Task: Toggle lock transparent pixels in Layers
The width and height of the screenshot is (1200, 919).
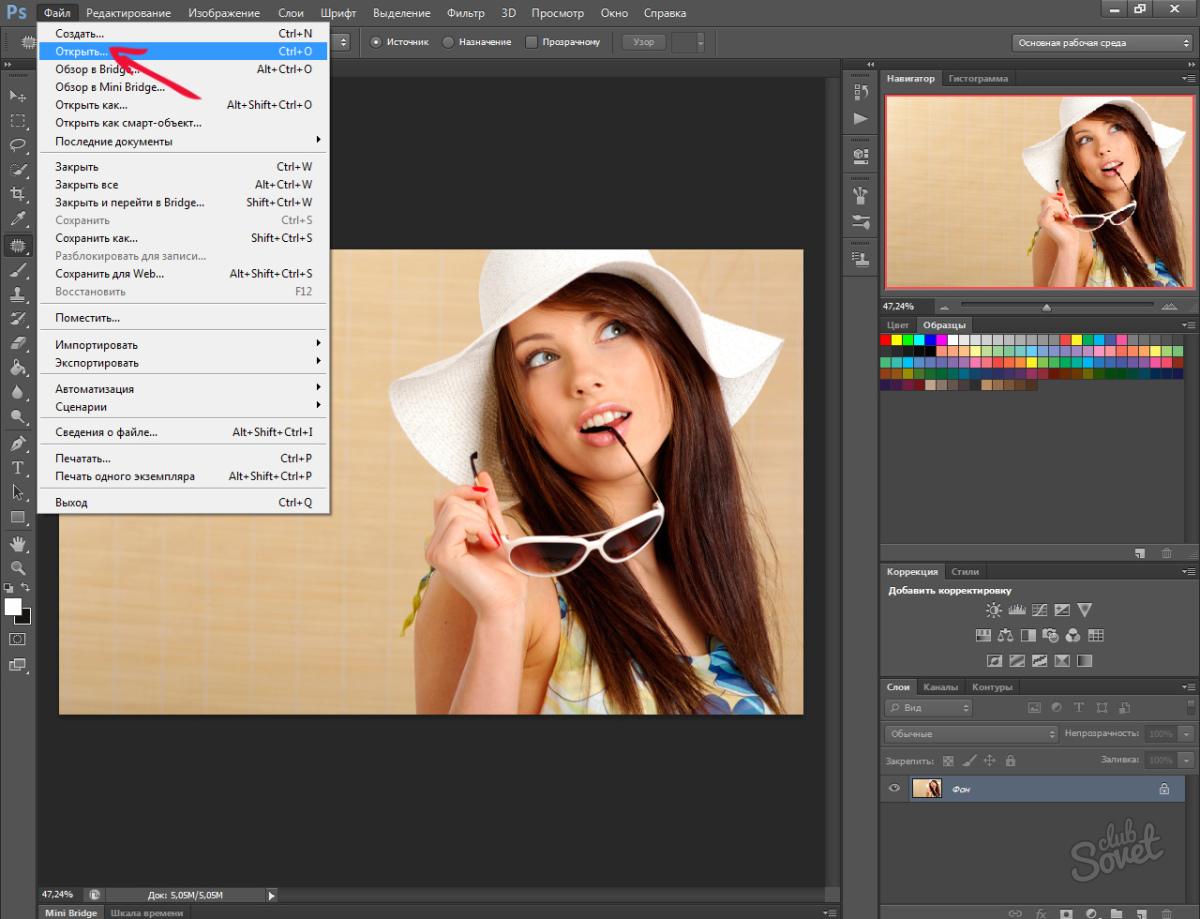Action: tap(949, 761)
